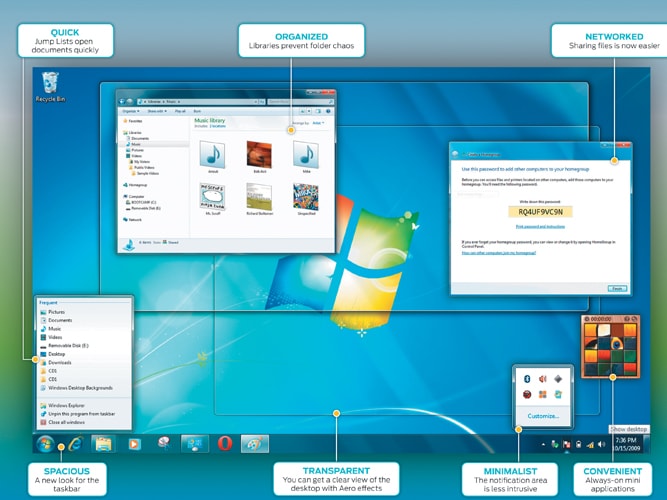The width and height of the screenshot is (667, 500).
Task: Select Music in the Libraries tree
Action: [x=138, y=144]
